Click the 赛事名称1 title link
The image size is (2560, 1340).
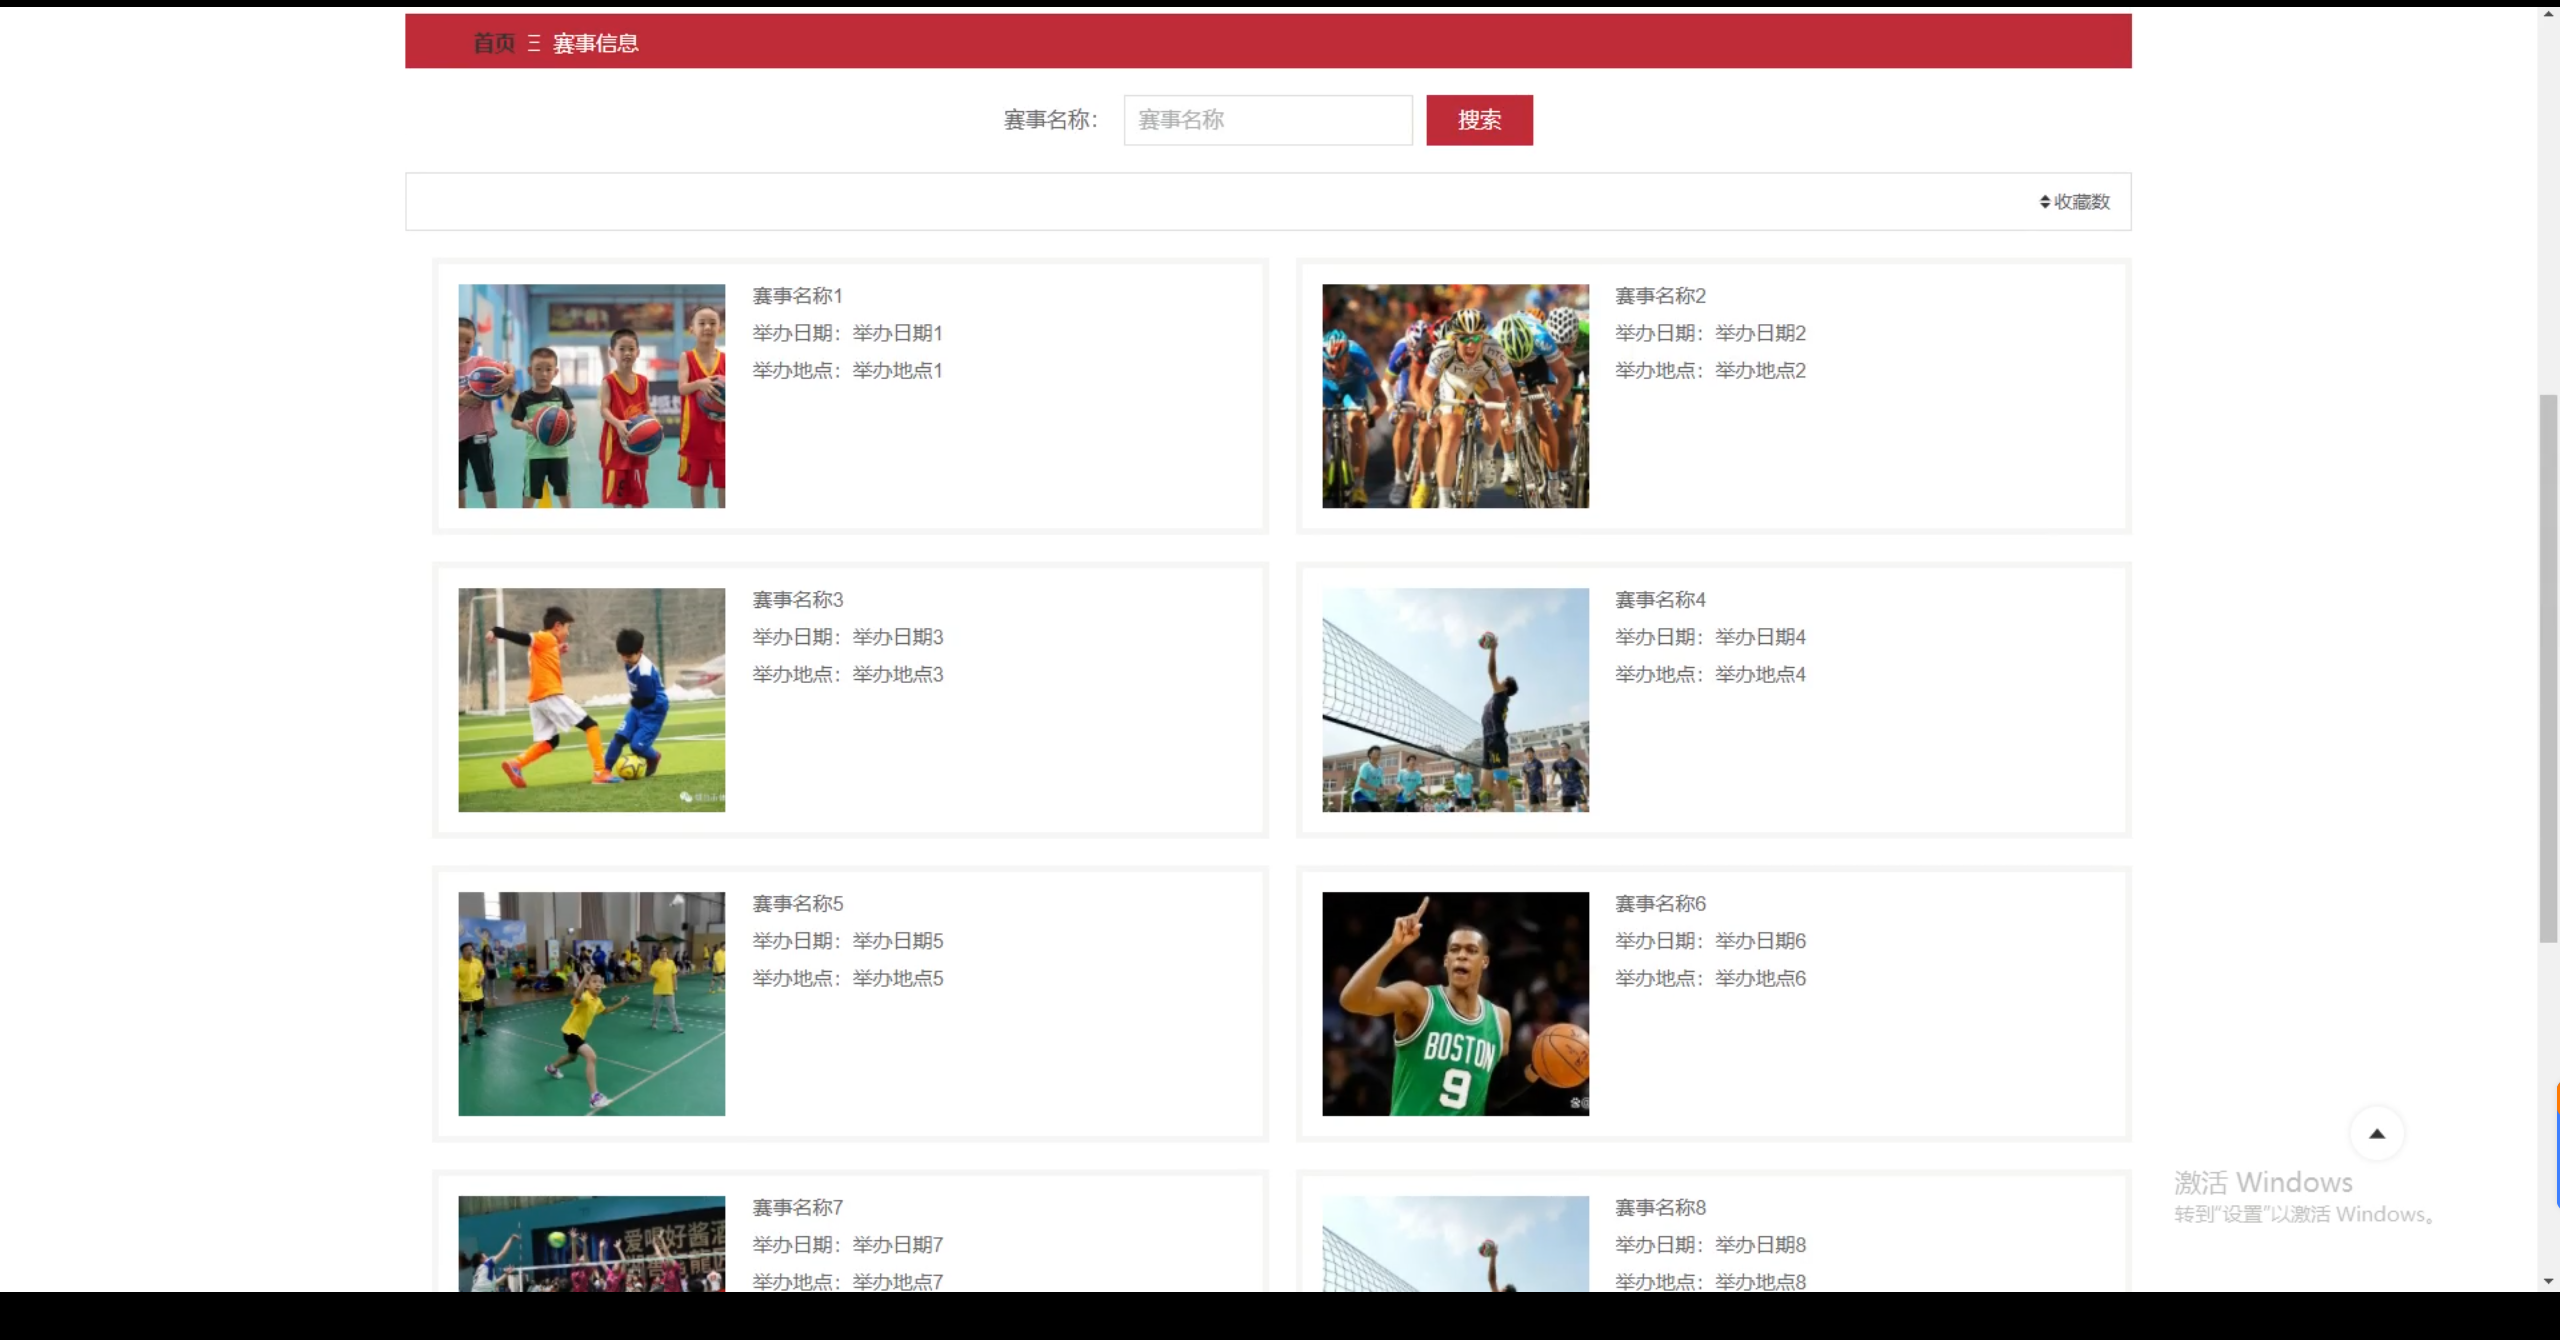797,296
